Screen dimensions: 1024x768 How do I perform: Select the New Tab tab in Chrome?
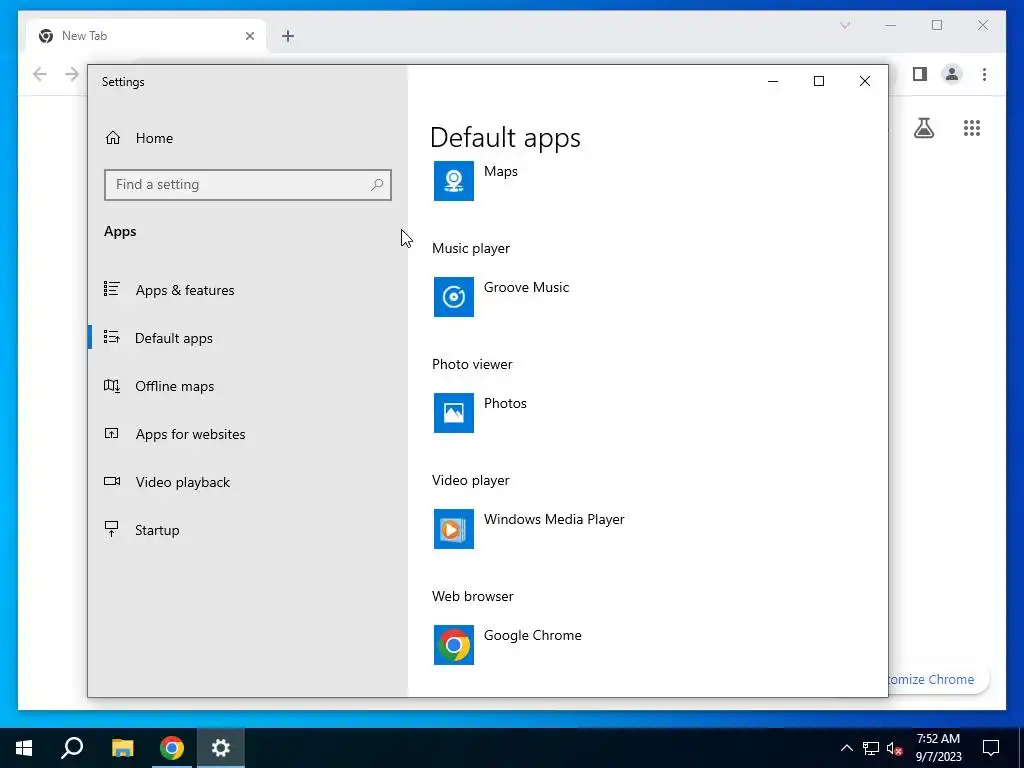[146, 36]
